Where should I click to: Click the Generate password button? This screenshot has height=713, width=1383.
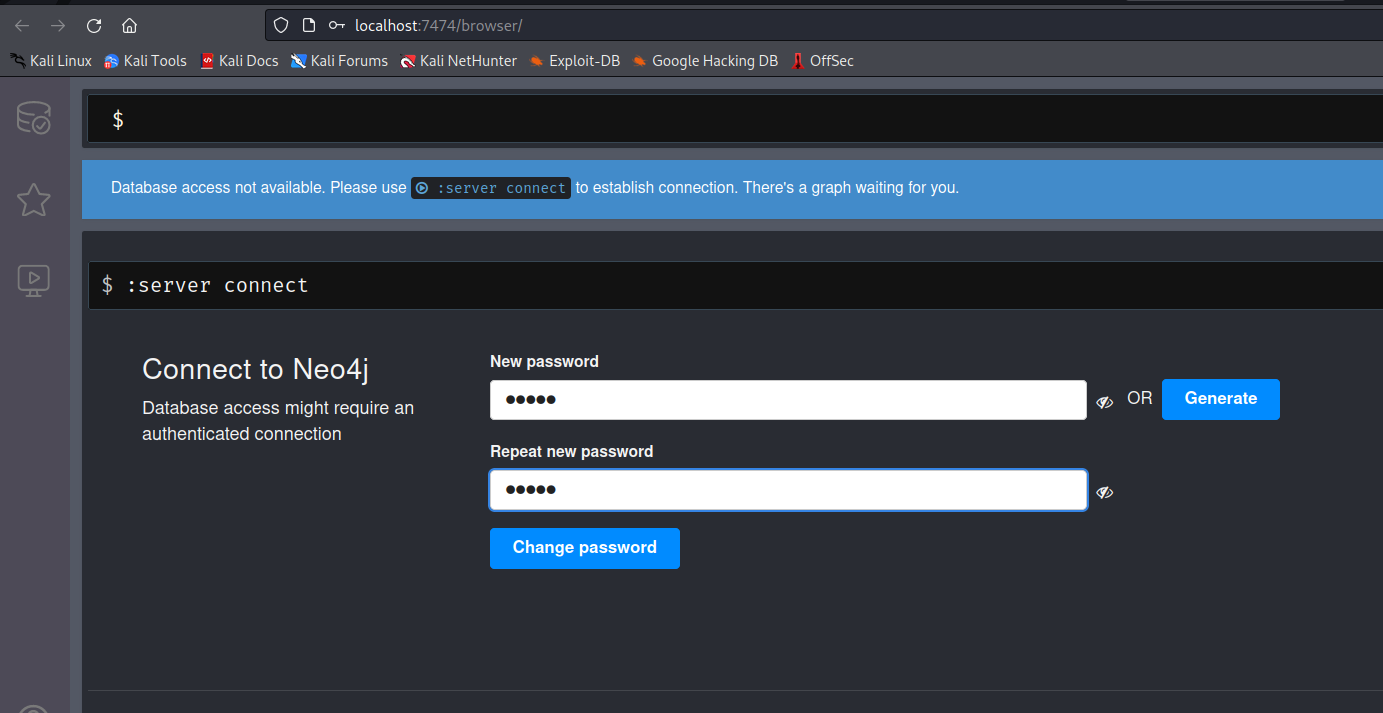[x=1220, y=399]
